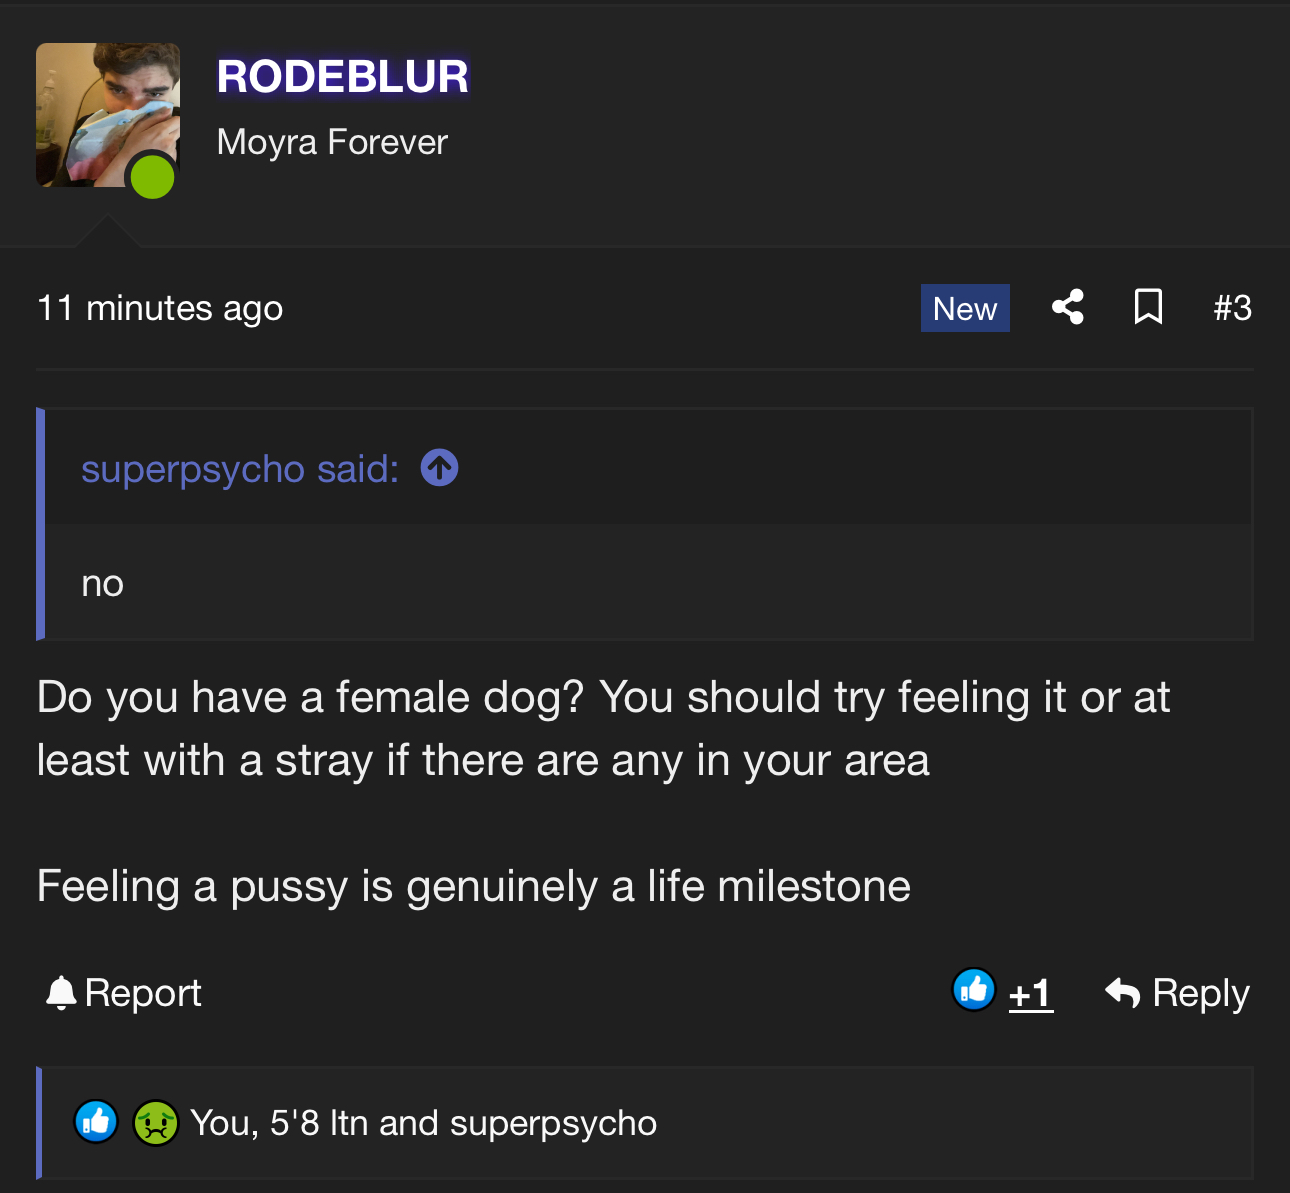Report this post
Viewport: 1290px width, 1193px height.
(124, 993)
